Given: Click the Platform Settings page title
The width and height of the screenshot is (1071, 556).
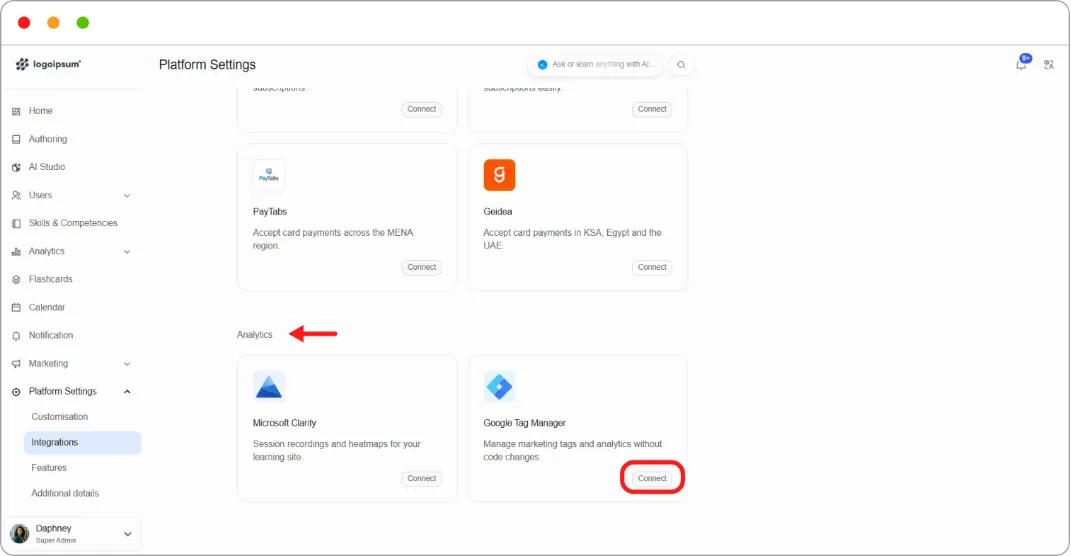Looking at the screenshot, I should pos(207,64).
